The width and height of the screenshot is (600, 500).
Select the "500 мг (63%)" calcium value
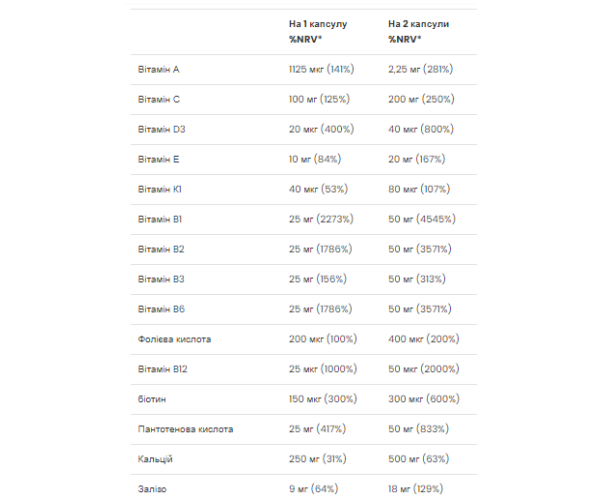(418, 459)
